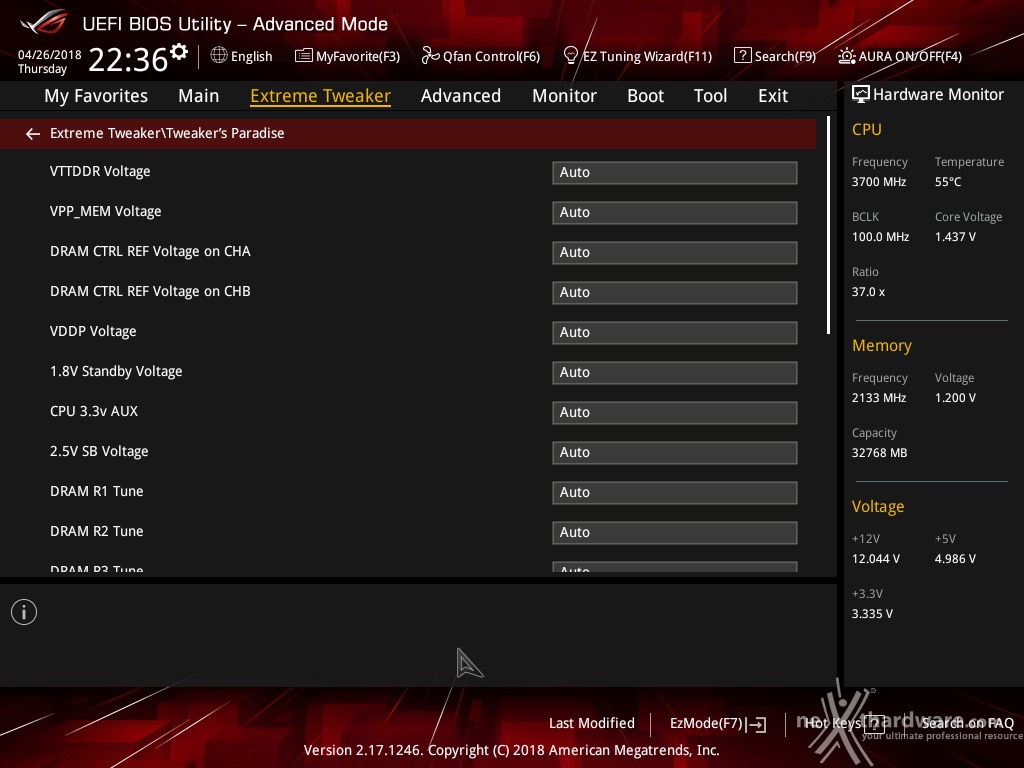
Task: Launch EZ Tuning Wizard lightbulb icon
Action: coord(570,56)
